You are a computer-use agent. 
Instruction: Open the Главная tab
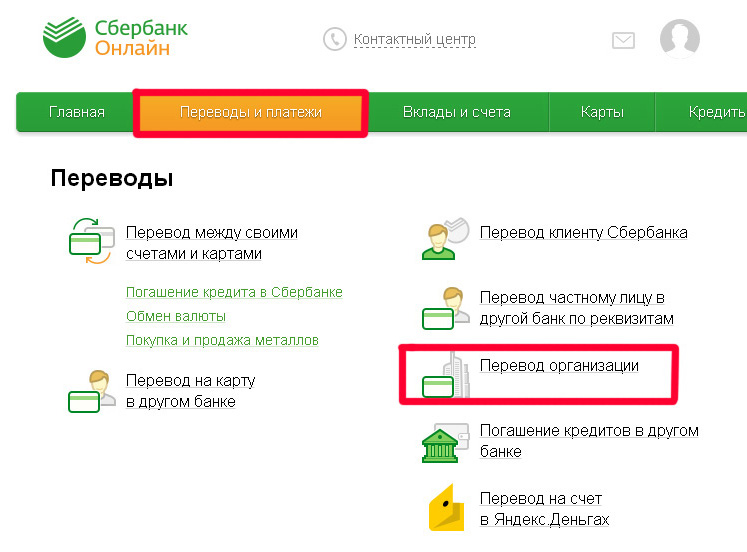(76, 112)
